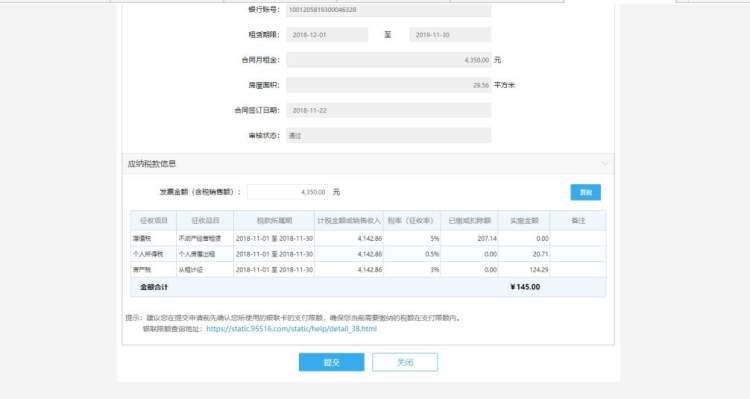This screenshot has height=399, width=750.
Task: Click the 124.29 payable amount cell
Action: coord(524,270)
